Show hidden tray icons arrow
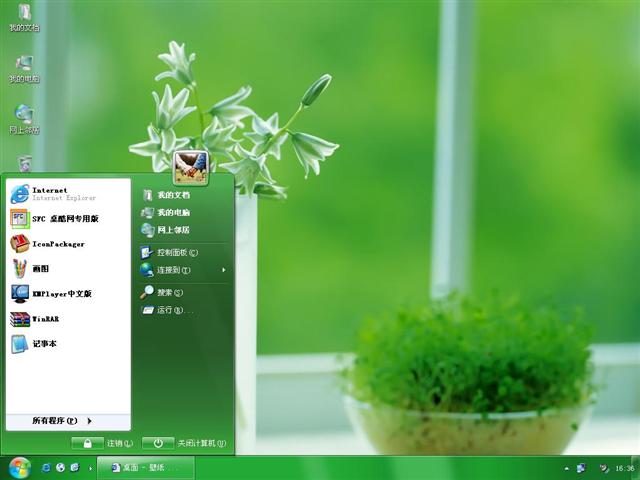The image size is (640, 480). [x=567, y=468]
